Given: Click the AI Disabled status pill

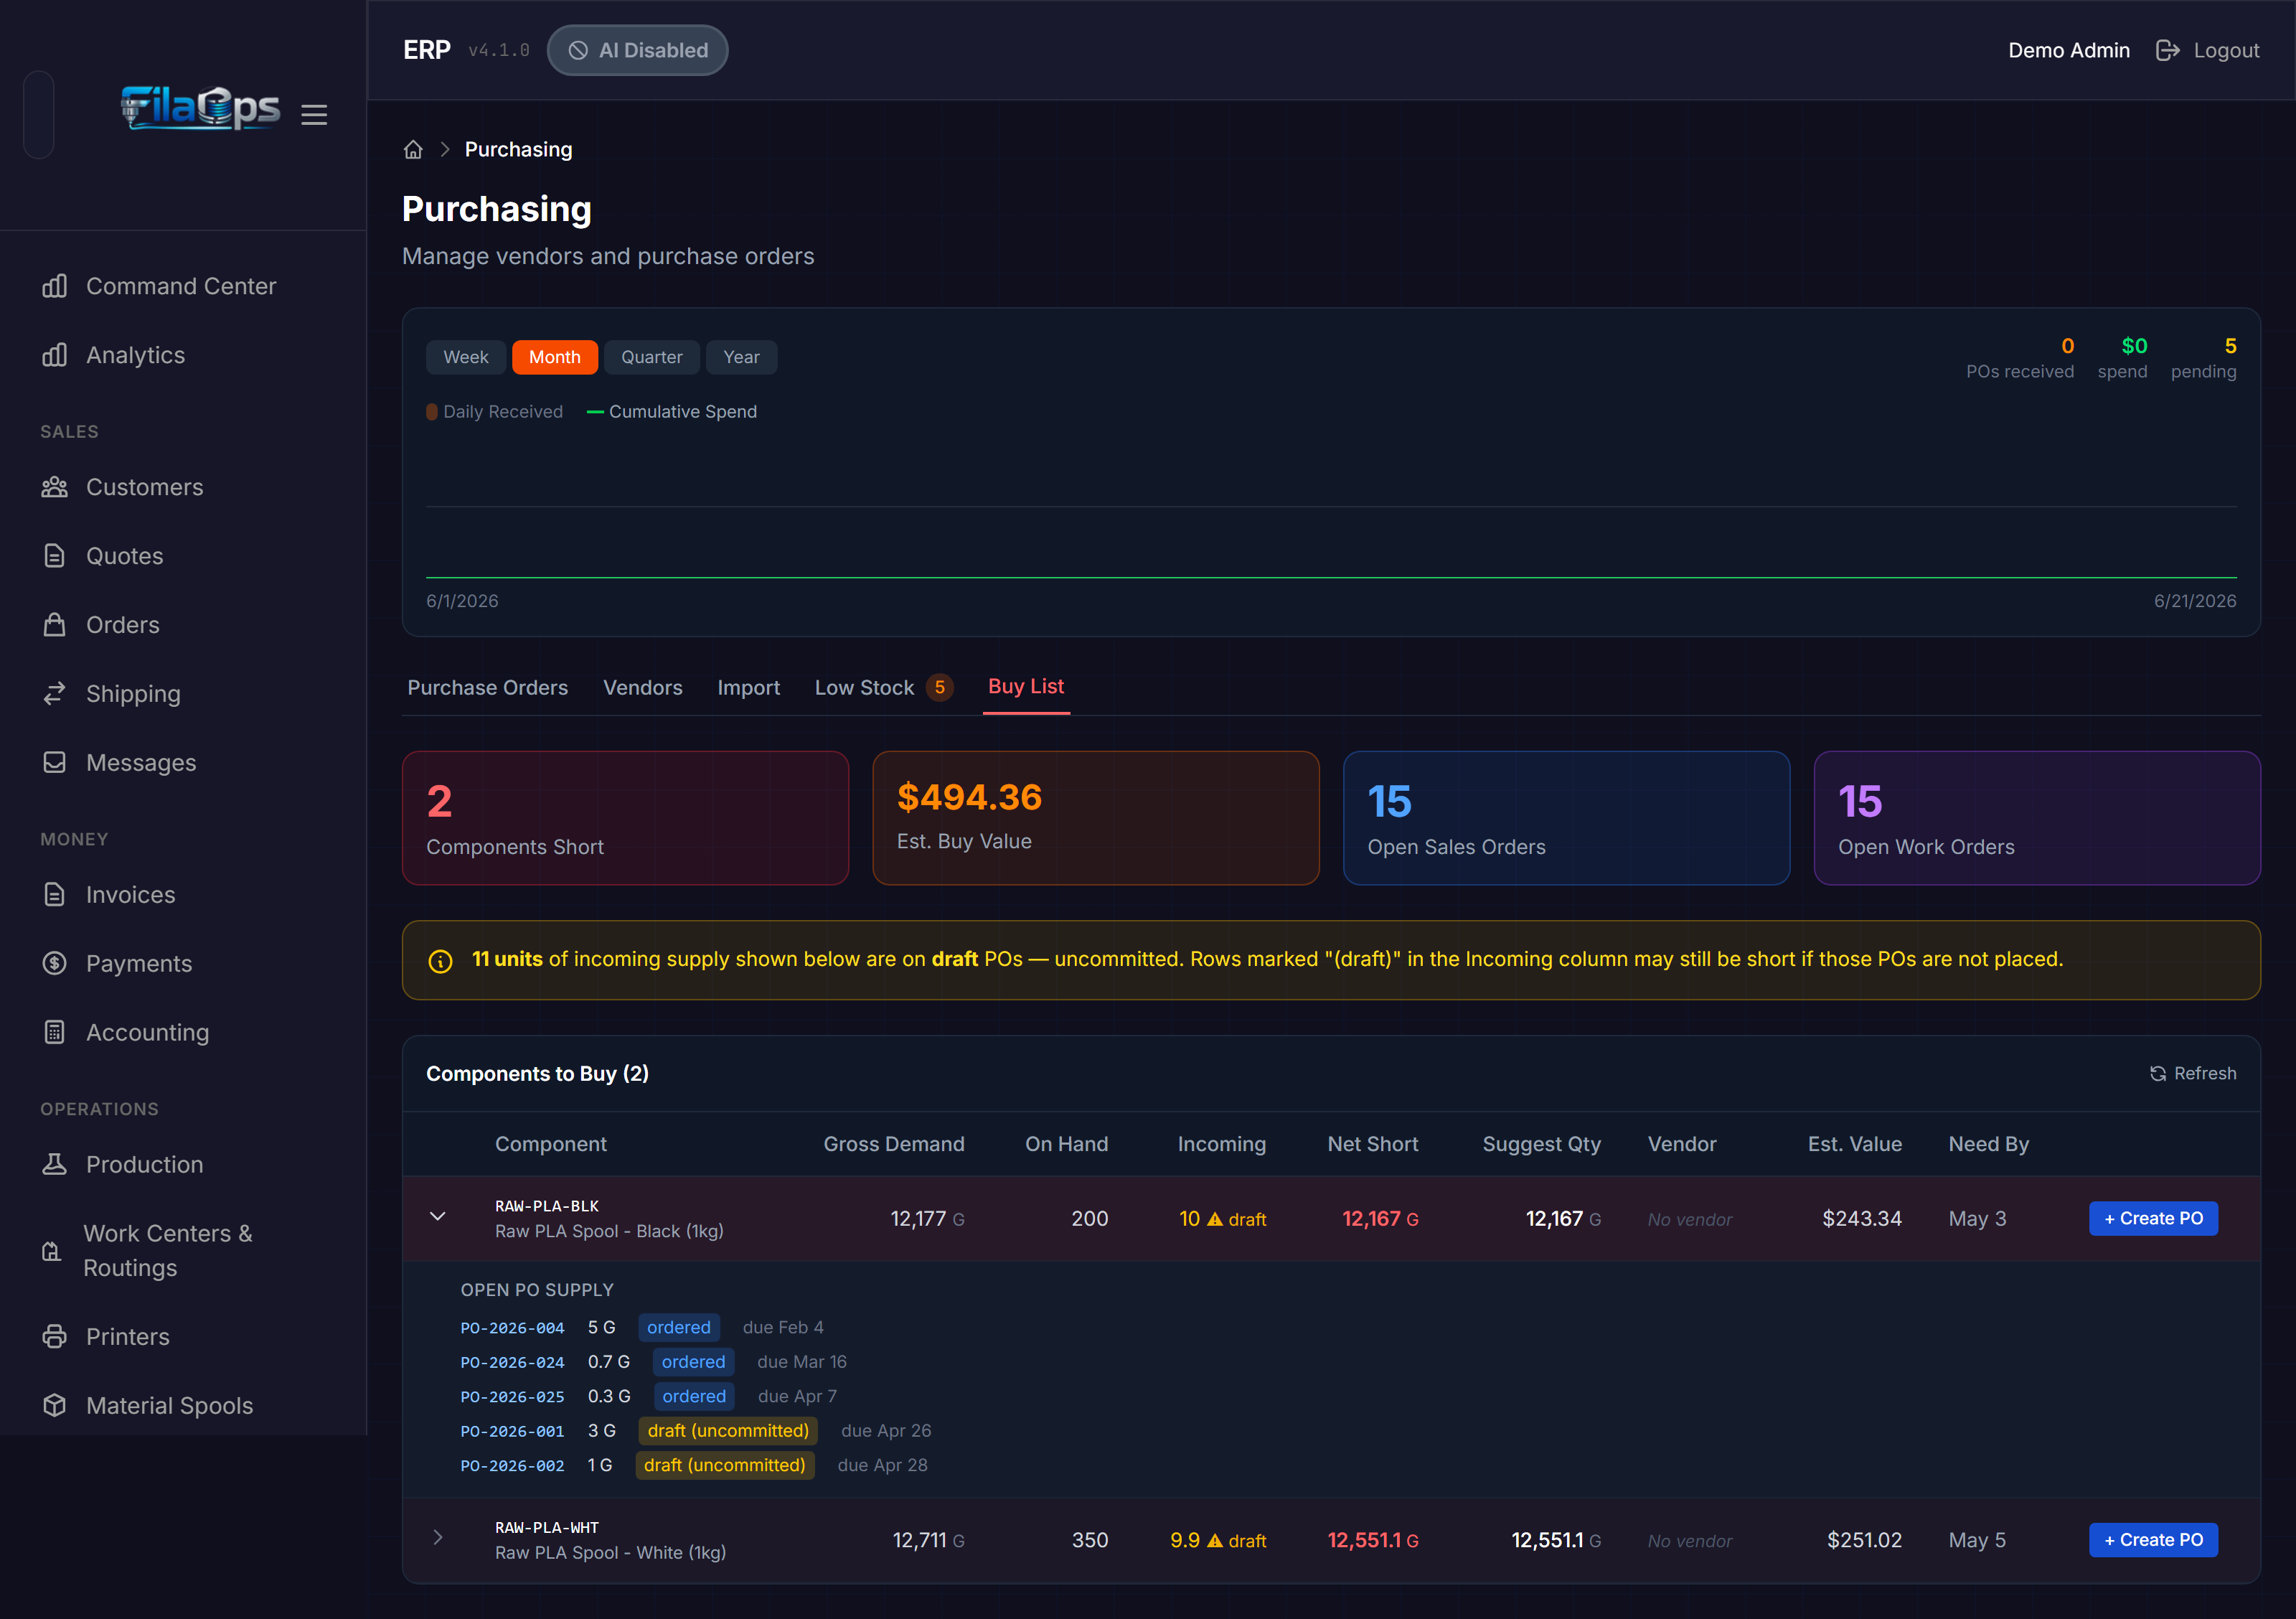Looking at the screenshot, I should 637,51.
